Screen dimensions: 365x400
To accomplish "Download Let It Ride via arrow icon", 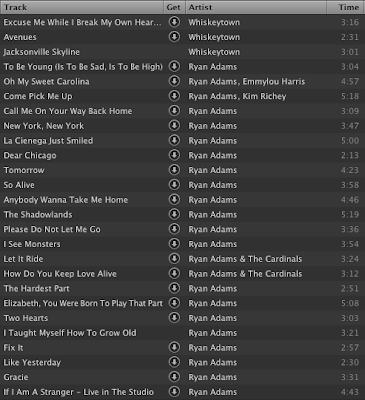I will (x=174, y=258).
